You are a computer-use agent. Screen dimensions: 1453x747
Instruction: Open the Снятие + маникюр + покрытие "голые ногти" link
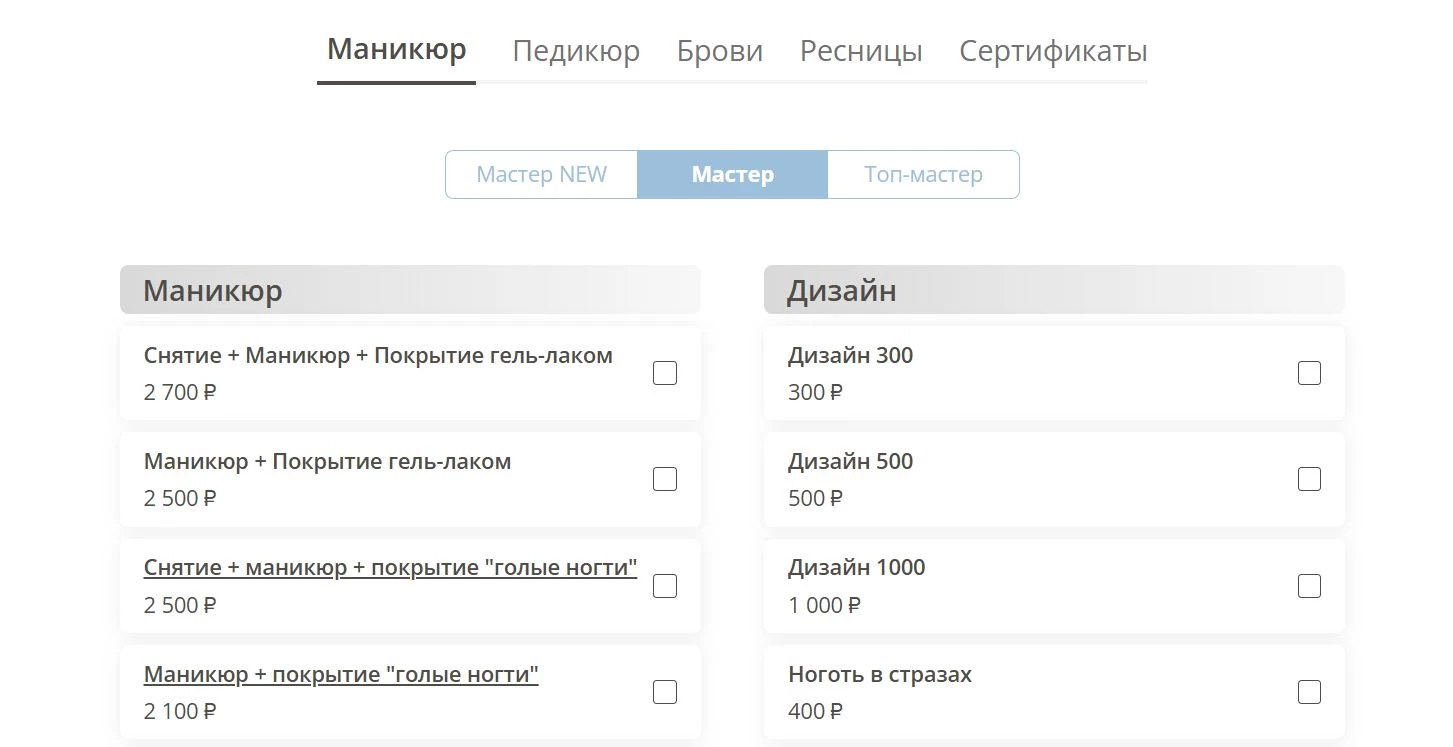[390, 567]
